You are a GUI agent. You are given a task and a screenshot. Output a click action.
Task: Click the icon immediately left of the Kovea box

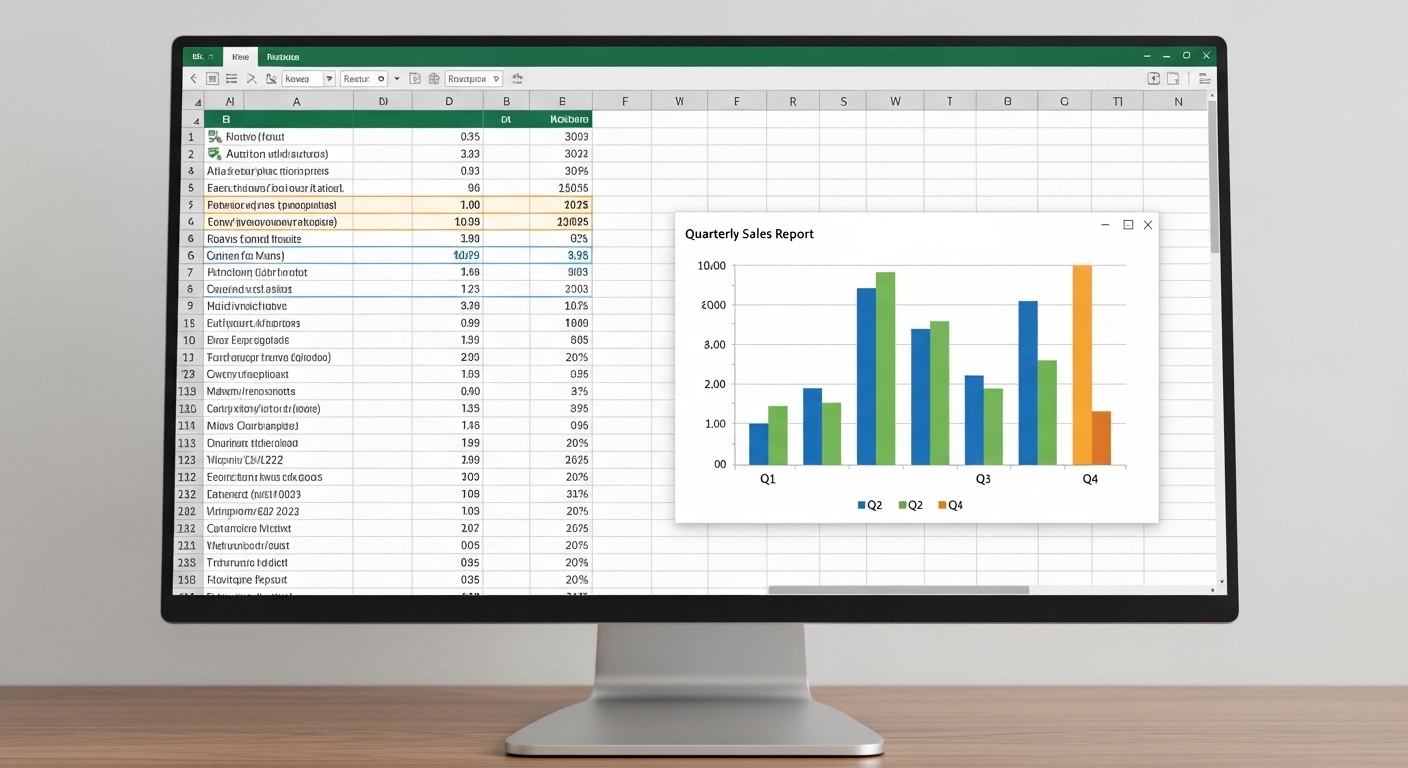[x=270, y=78]
